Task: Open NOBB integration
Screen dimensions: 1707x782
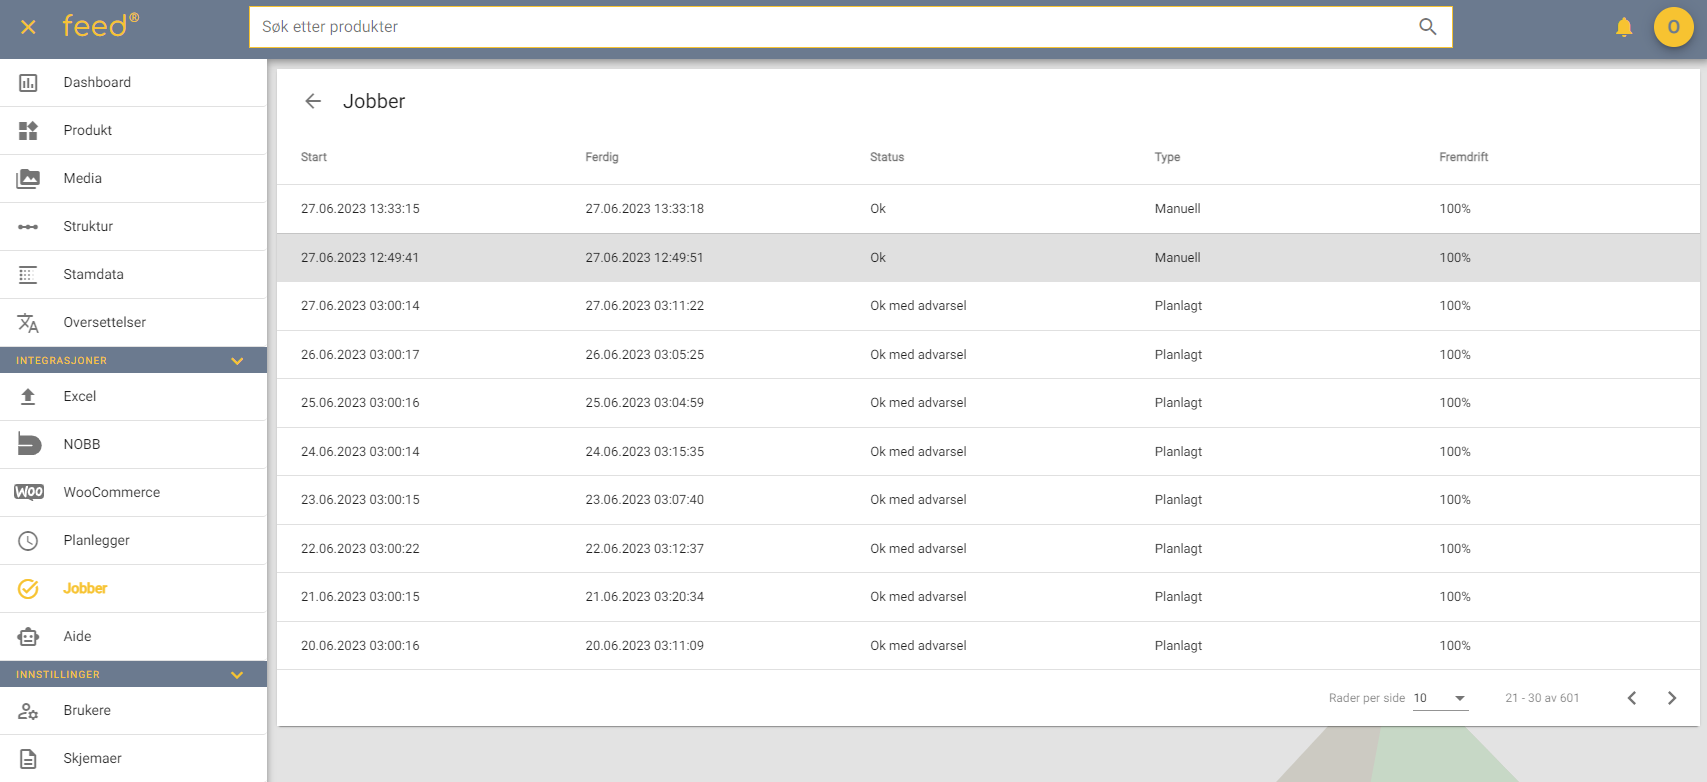Action: tap(133, 445)
